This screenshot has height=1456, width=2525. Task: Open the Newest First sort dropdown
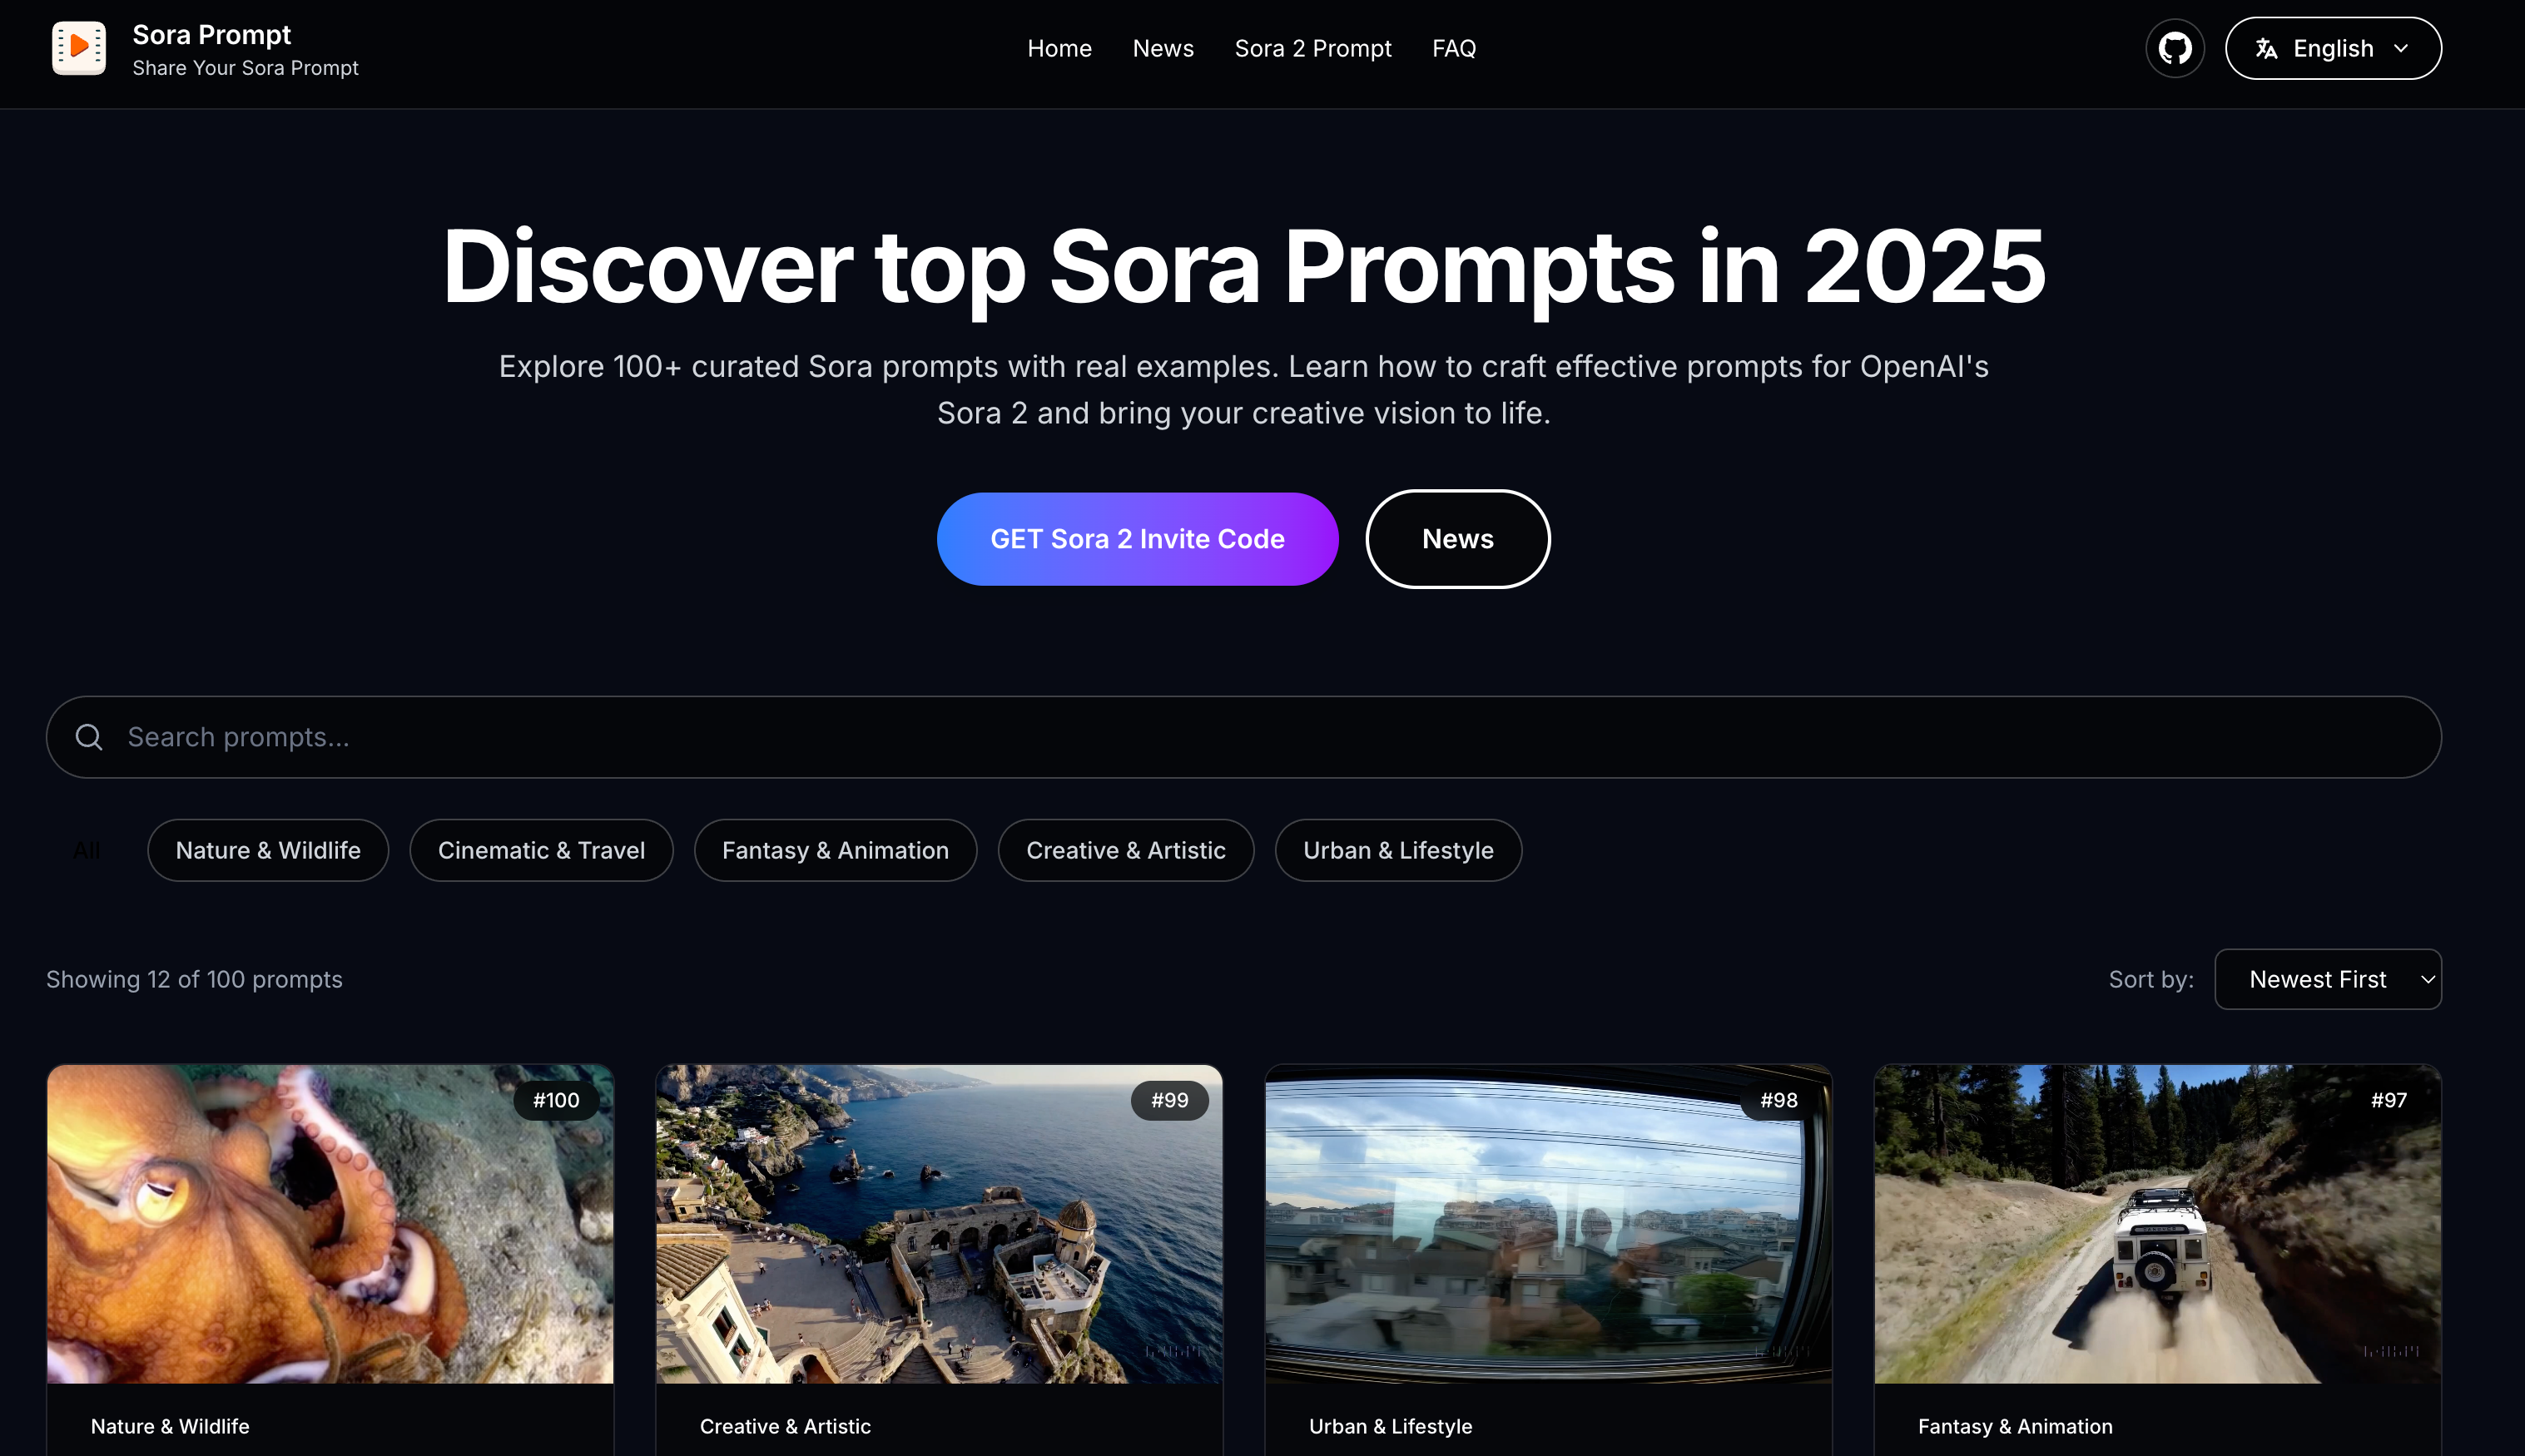pyautogui.click(x=2327, y=979)
